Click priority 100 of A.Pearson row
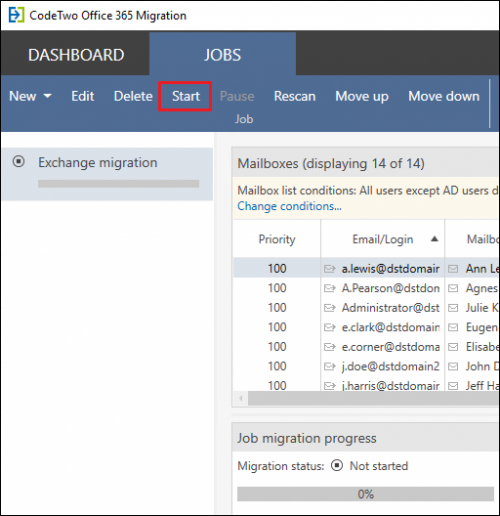Image resolution: width=500 pixels, height=516 pixels. (x=277, y=288)
